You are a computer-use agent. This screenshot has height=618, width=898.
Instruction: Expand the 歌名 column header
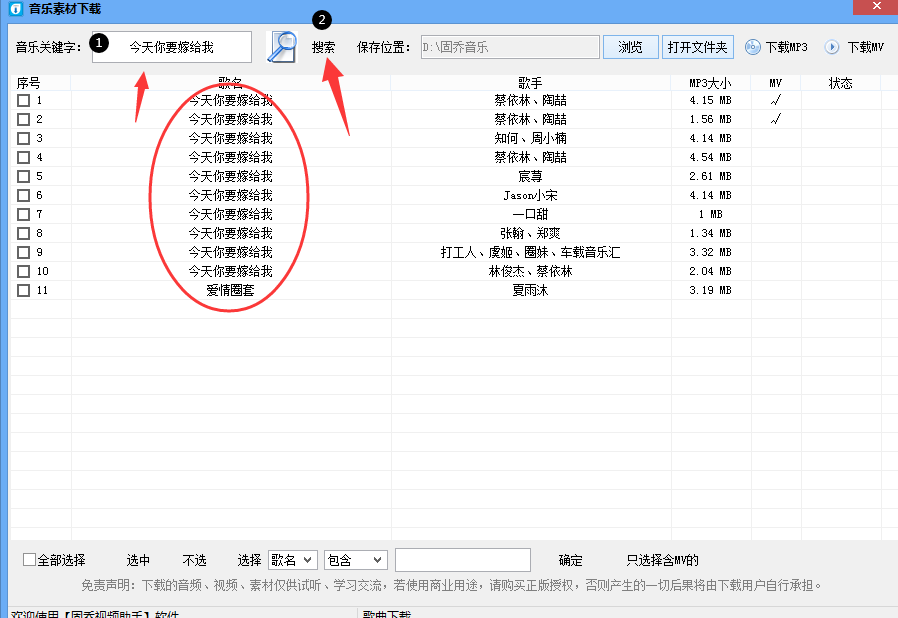tap(232, 83)
